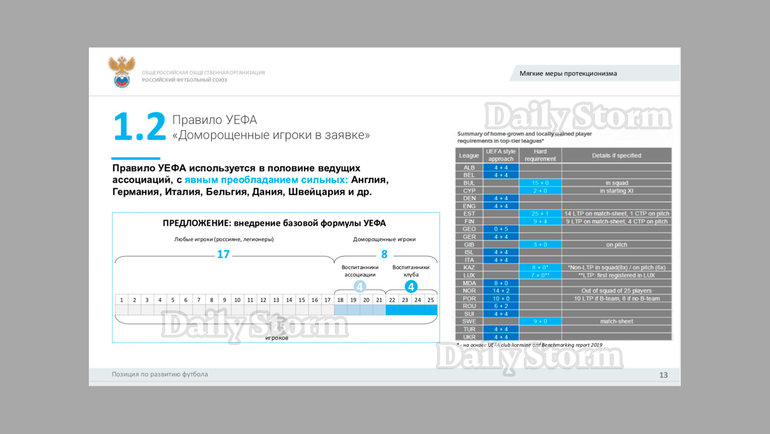
Task: Click the Daily Storm watermark at top right
Action: (578, 117)
